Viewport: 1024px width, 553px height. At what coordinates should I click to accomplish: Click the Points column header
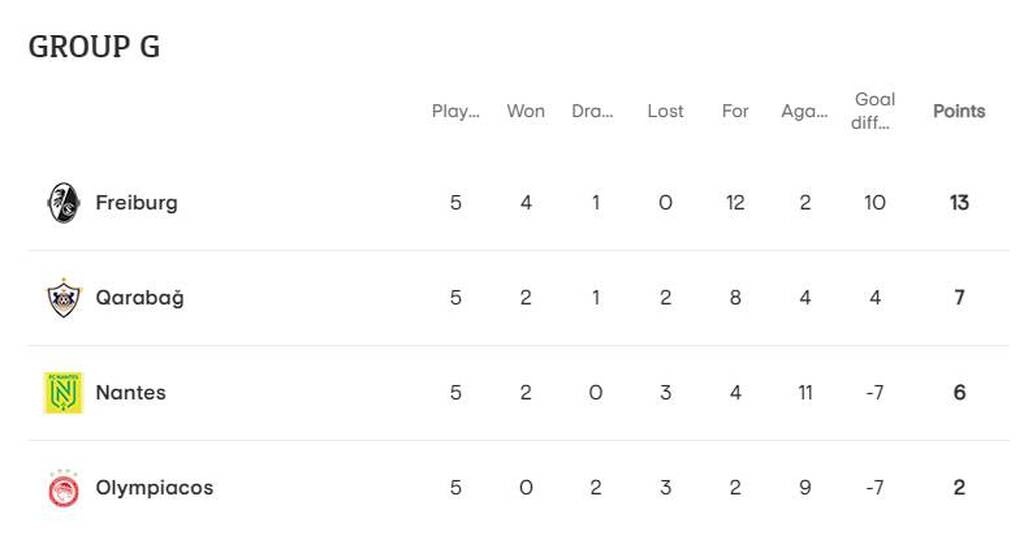tap(959, 111)
